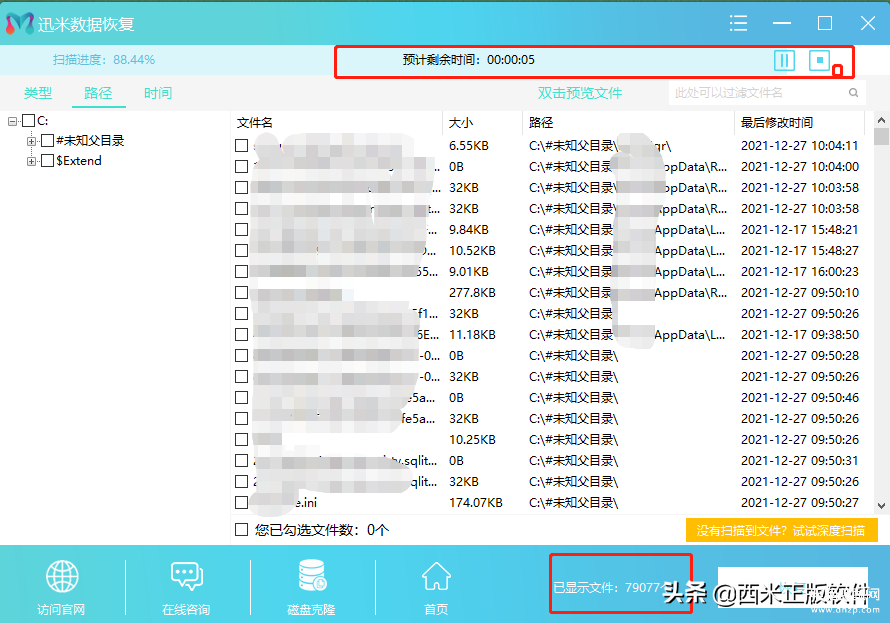890x623 pixels.
Task: Minimize the 迅米数据恢复 window
Action: (x=782, y=23)
